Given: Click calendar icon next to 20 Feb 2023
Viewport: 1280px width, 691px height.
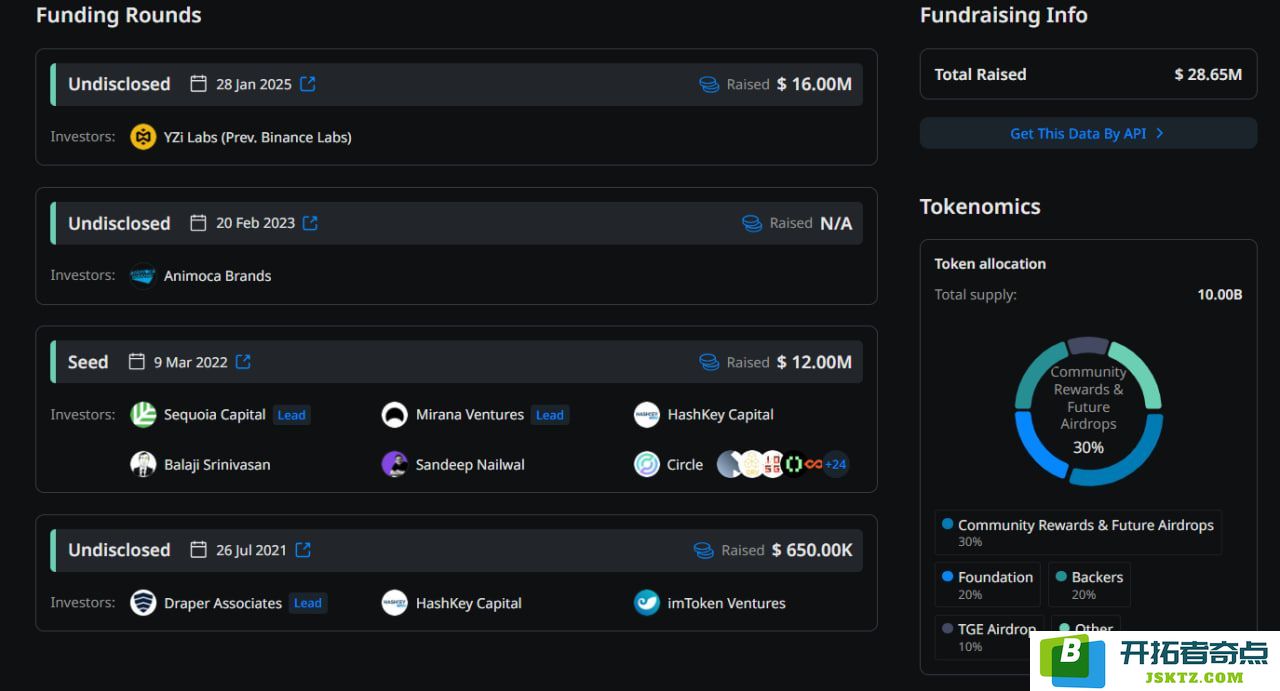Looking at the screenshot, I should (x=199, y=223).
